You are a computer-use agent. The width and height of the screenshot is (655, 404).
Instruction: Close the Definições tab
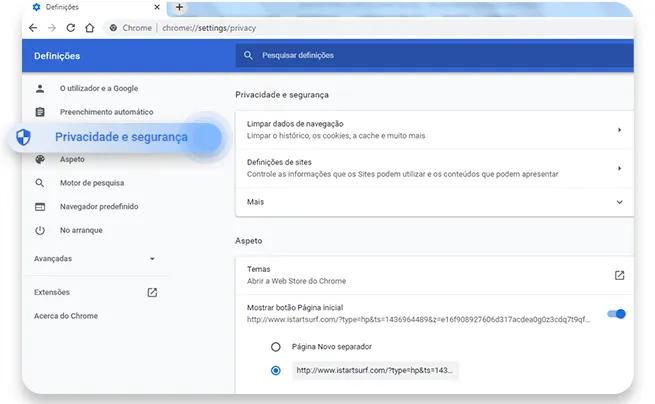point(157,7)
